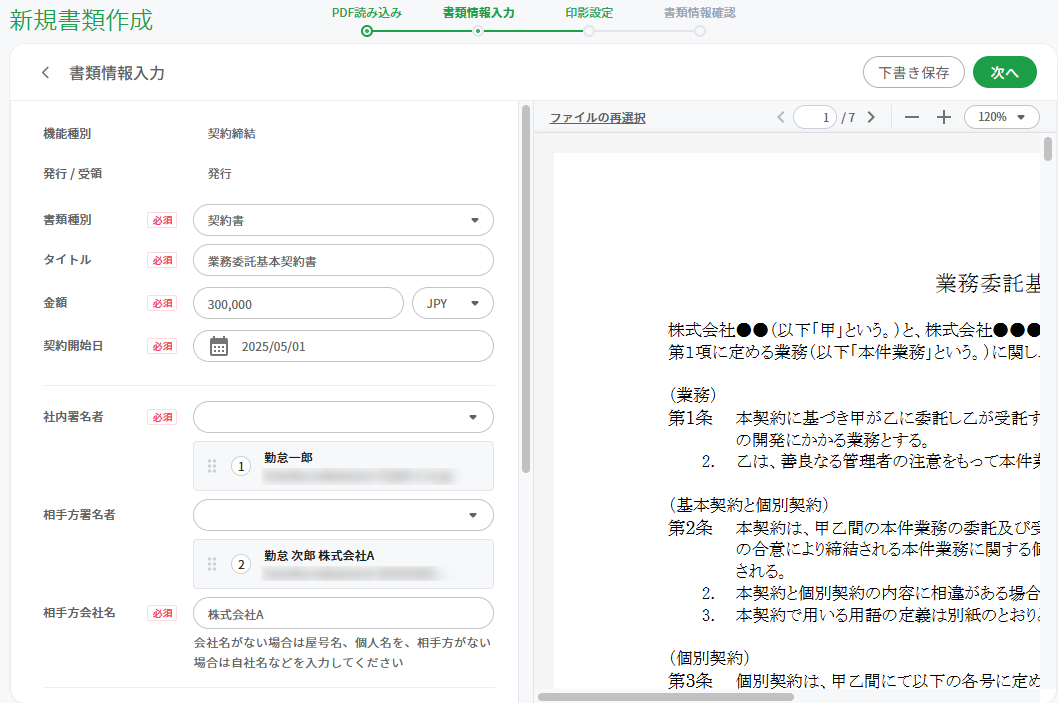Viewport: 1058px width, 703px height.
Task: Proceed with the 次へ button
Action: click(x=1005, y=72)
